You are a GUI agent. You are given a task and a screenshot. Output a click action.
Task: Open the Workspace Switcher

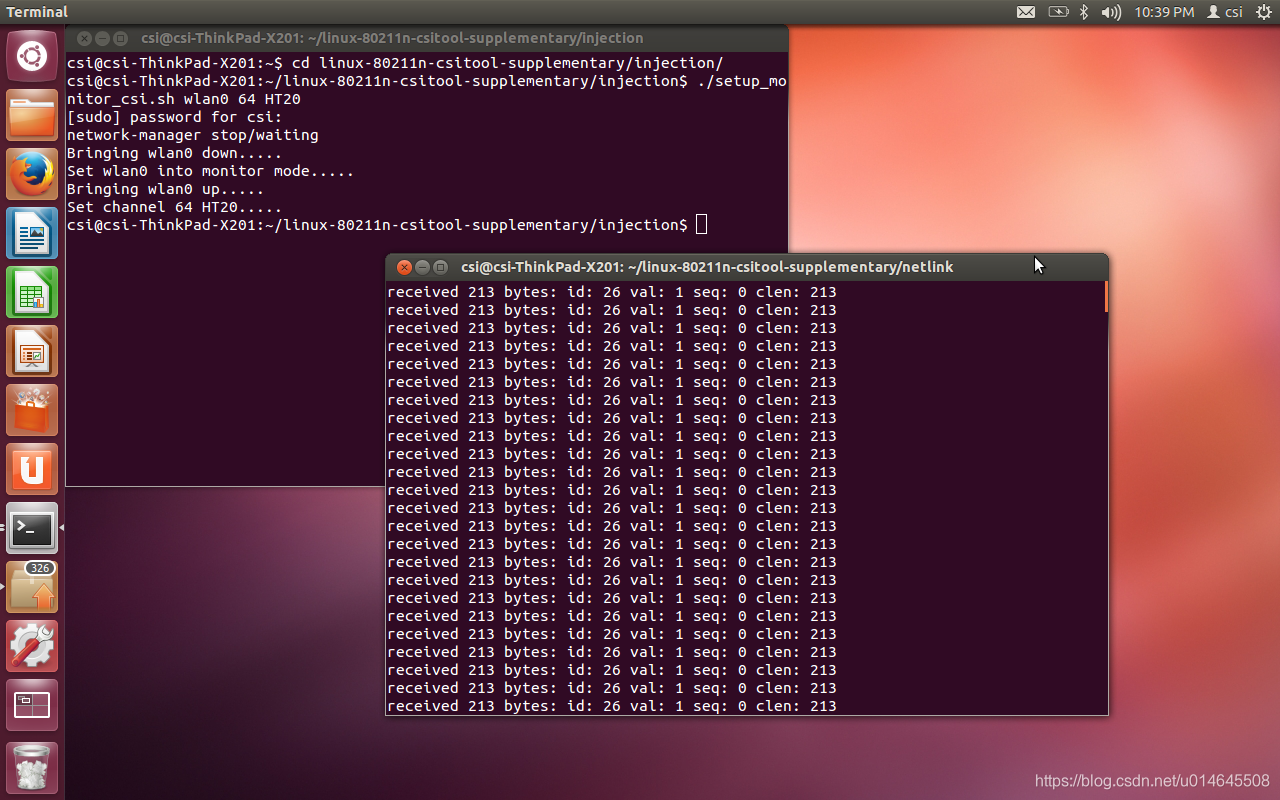[x=32, y=705]
